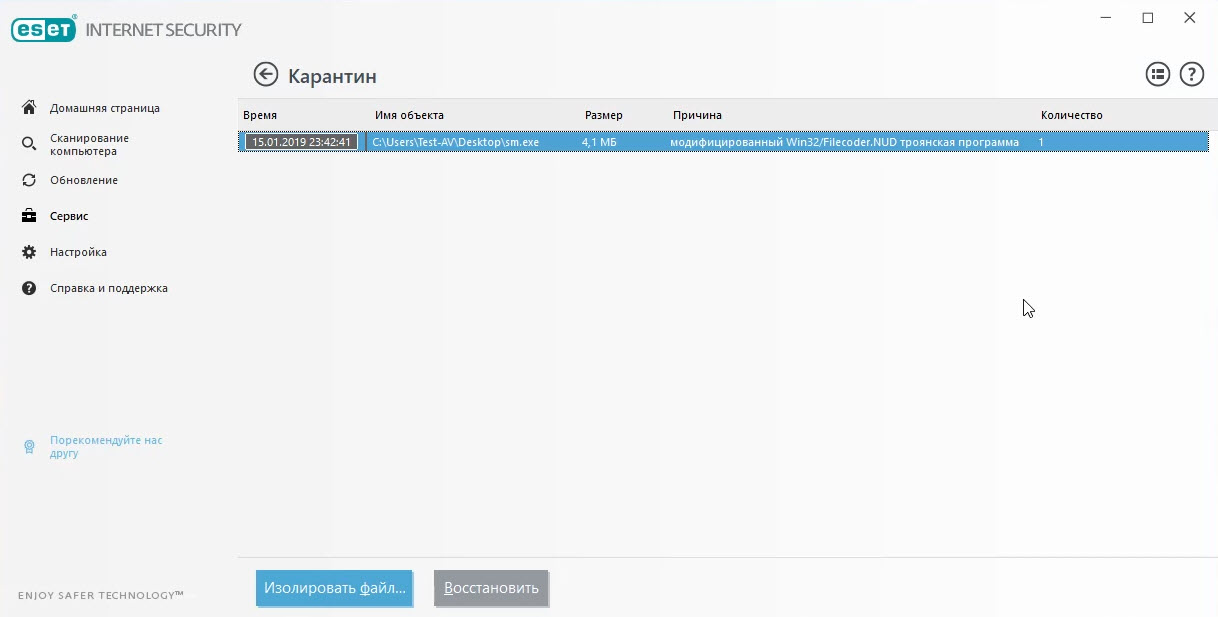Click the refresh icon for Обновление
This screenshot has height=617, width=1218.
(29, 180)
